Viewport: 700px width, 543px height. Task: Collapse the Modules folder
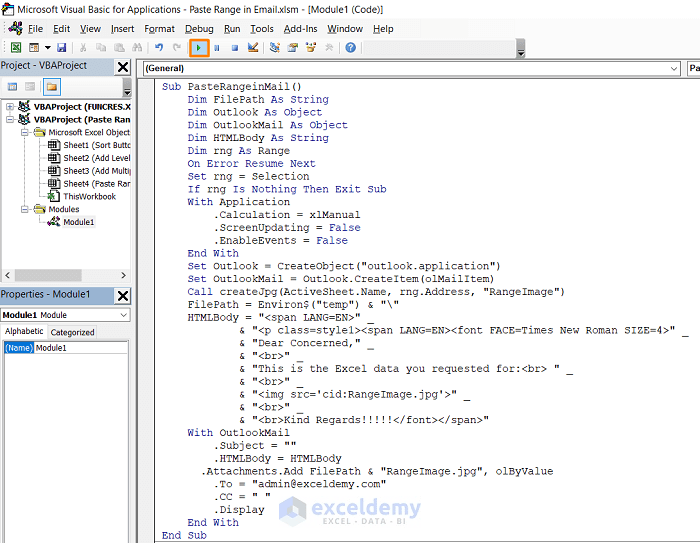click(25, 209)
